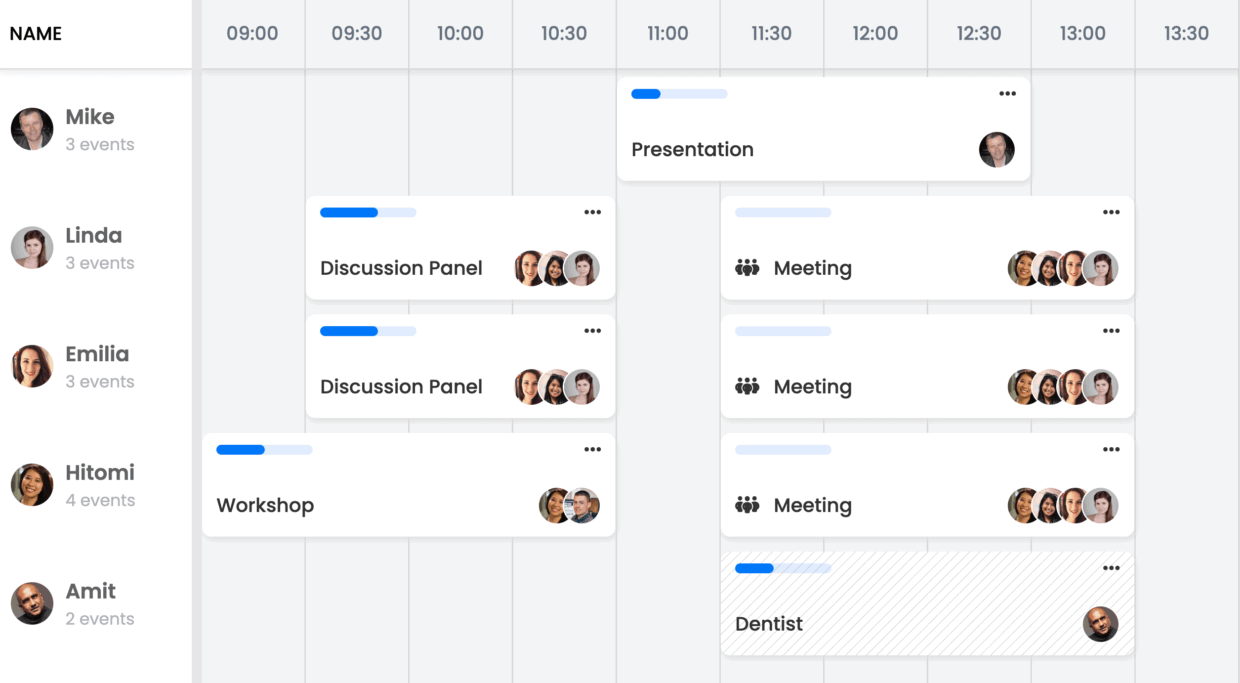
Task: Select the 11:00 time column header
Action: (668, 33)
